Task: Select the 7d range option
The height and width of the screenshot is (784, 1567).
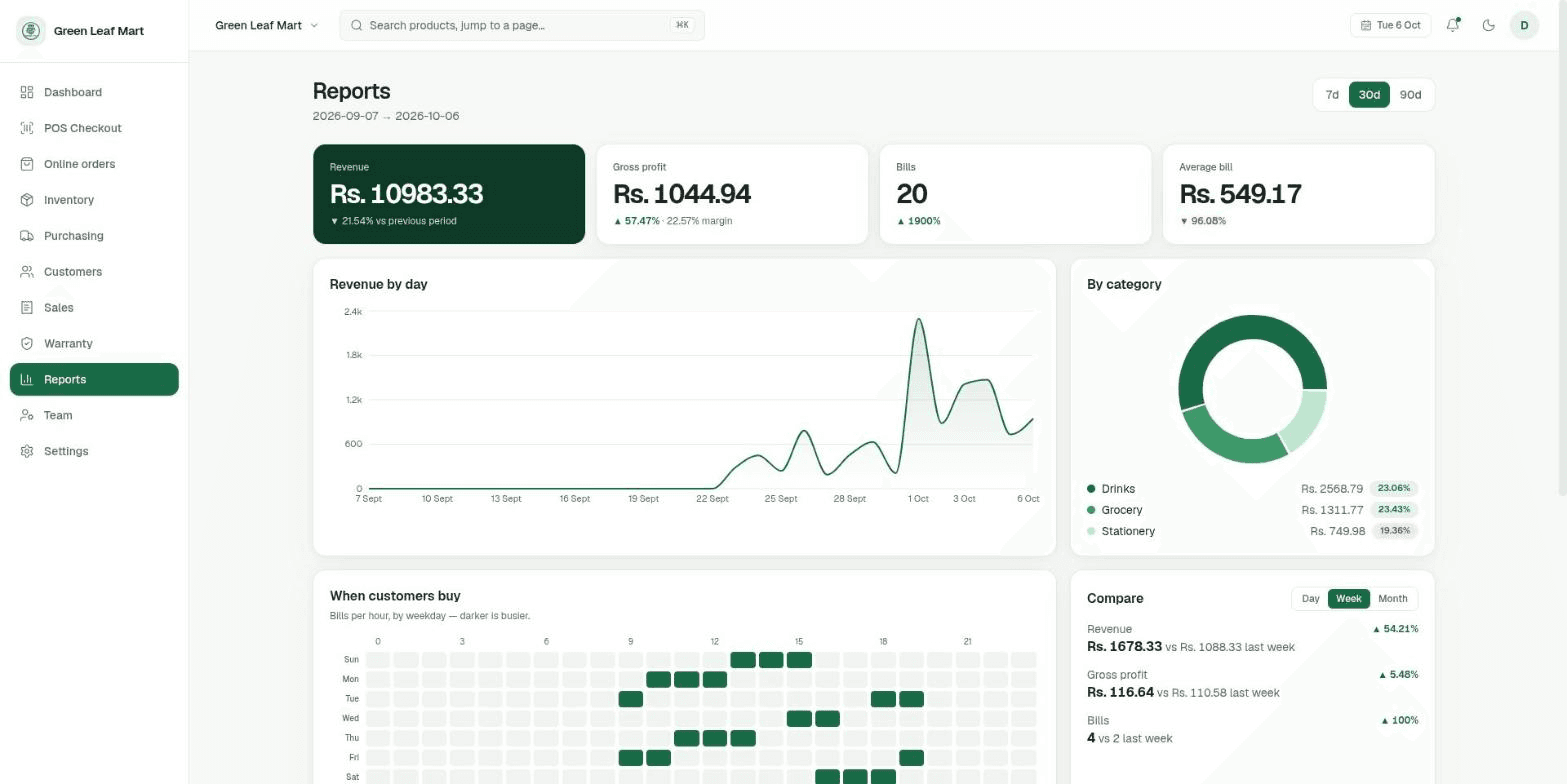Action: click(x=1332, y=95)
